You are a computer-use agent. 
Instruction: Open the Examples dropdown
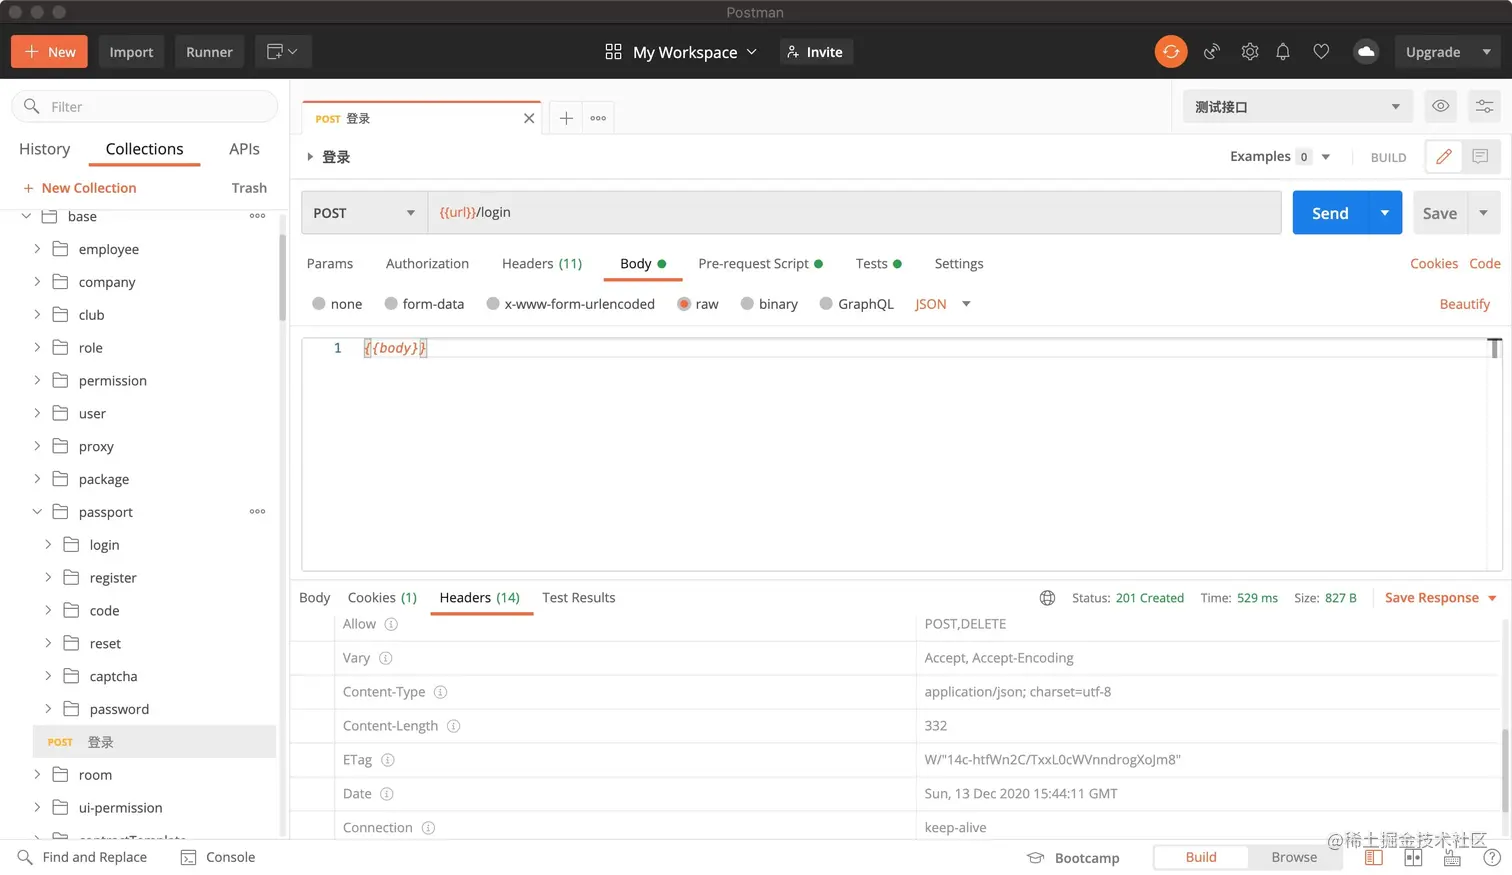(1280, 157)
